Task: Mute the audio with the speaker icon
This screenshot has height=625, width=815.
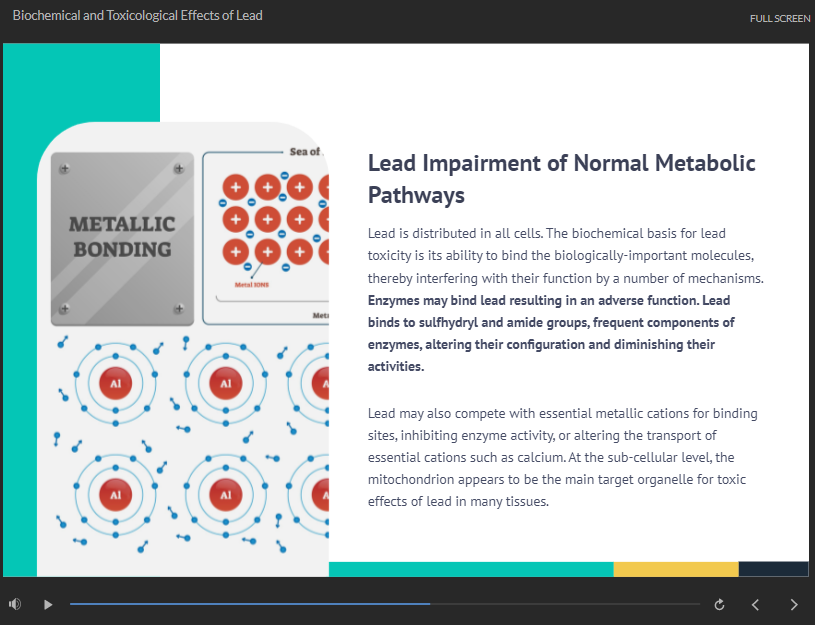Action: point(15,604)
